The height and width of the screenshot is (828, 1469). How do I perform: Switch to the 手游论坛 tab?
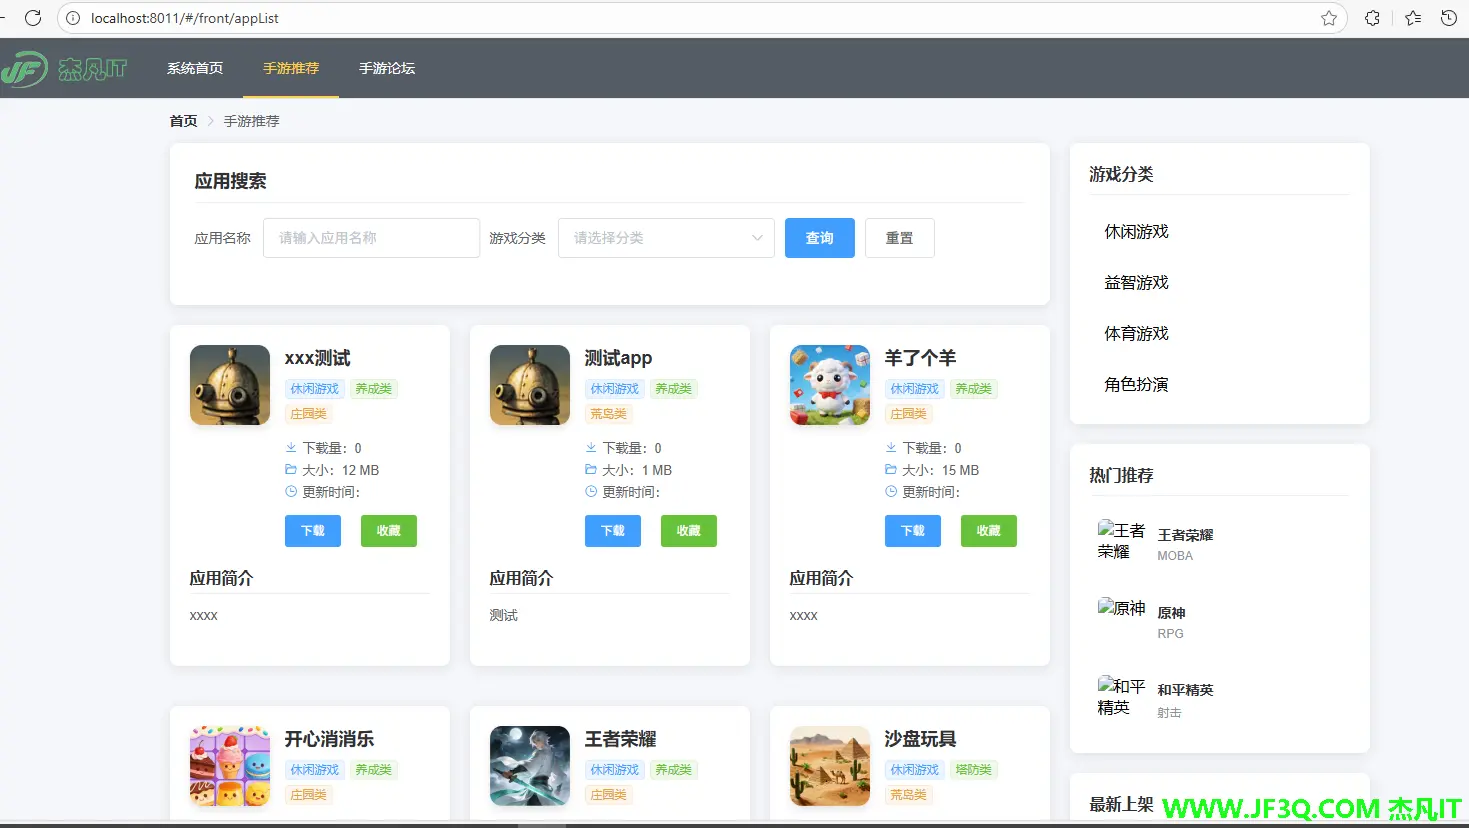(387, 68)
